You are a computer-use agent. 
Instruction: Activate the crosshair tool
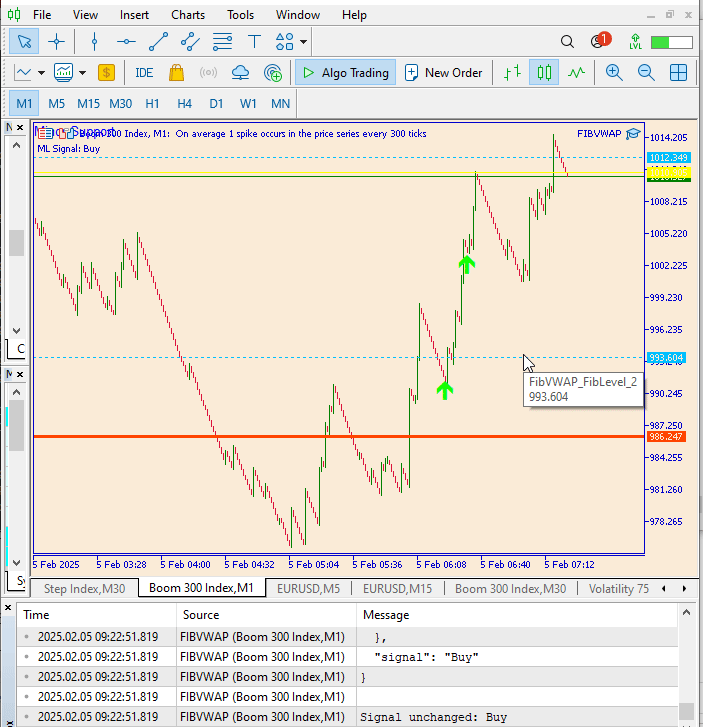pos(57,42)
